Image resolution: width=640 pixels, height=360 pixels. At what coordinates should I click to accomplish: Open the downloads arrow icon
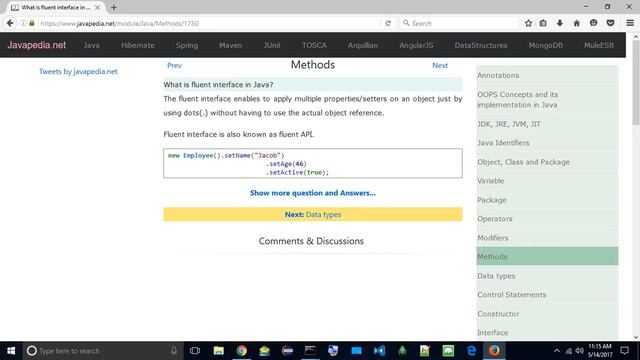tap(560, 23)
